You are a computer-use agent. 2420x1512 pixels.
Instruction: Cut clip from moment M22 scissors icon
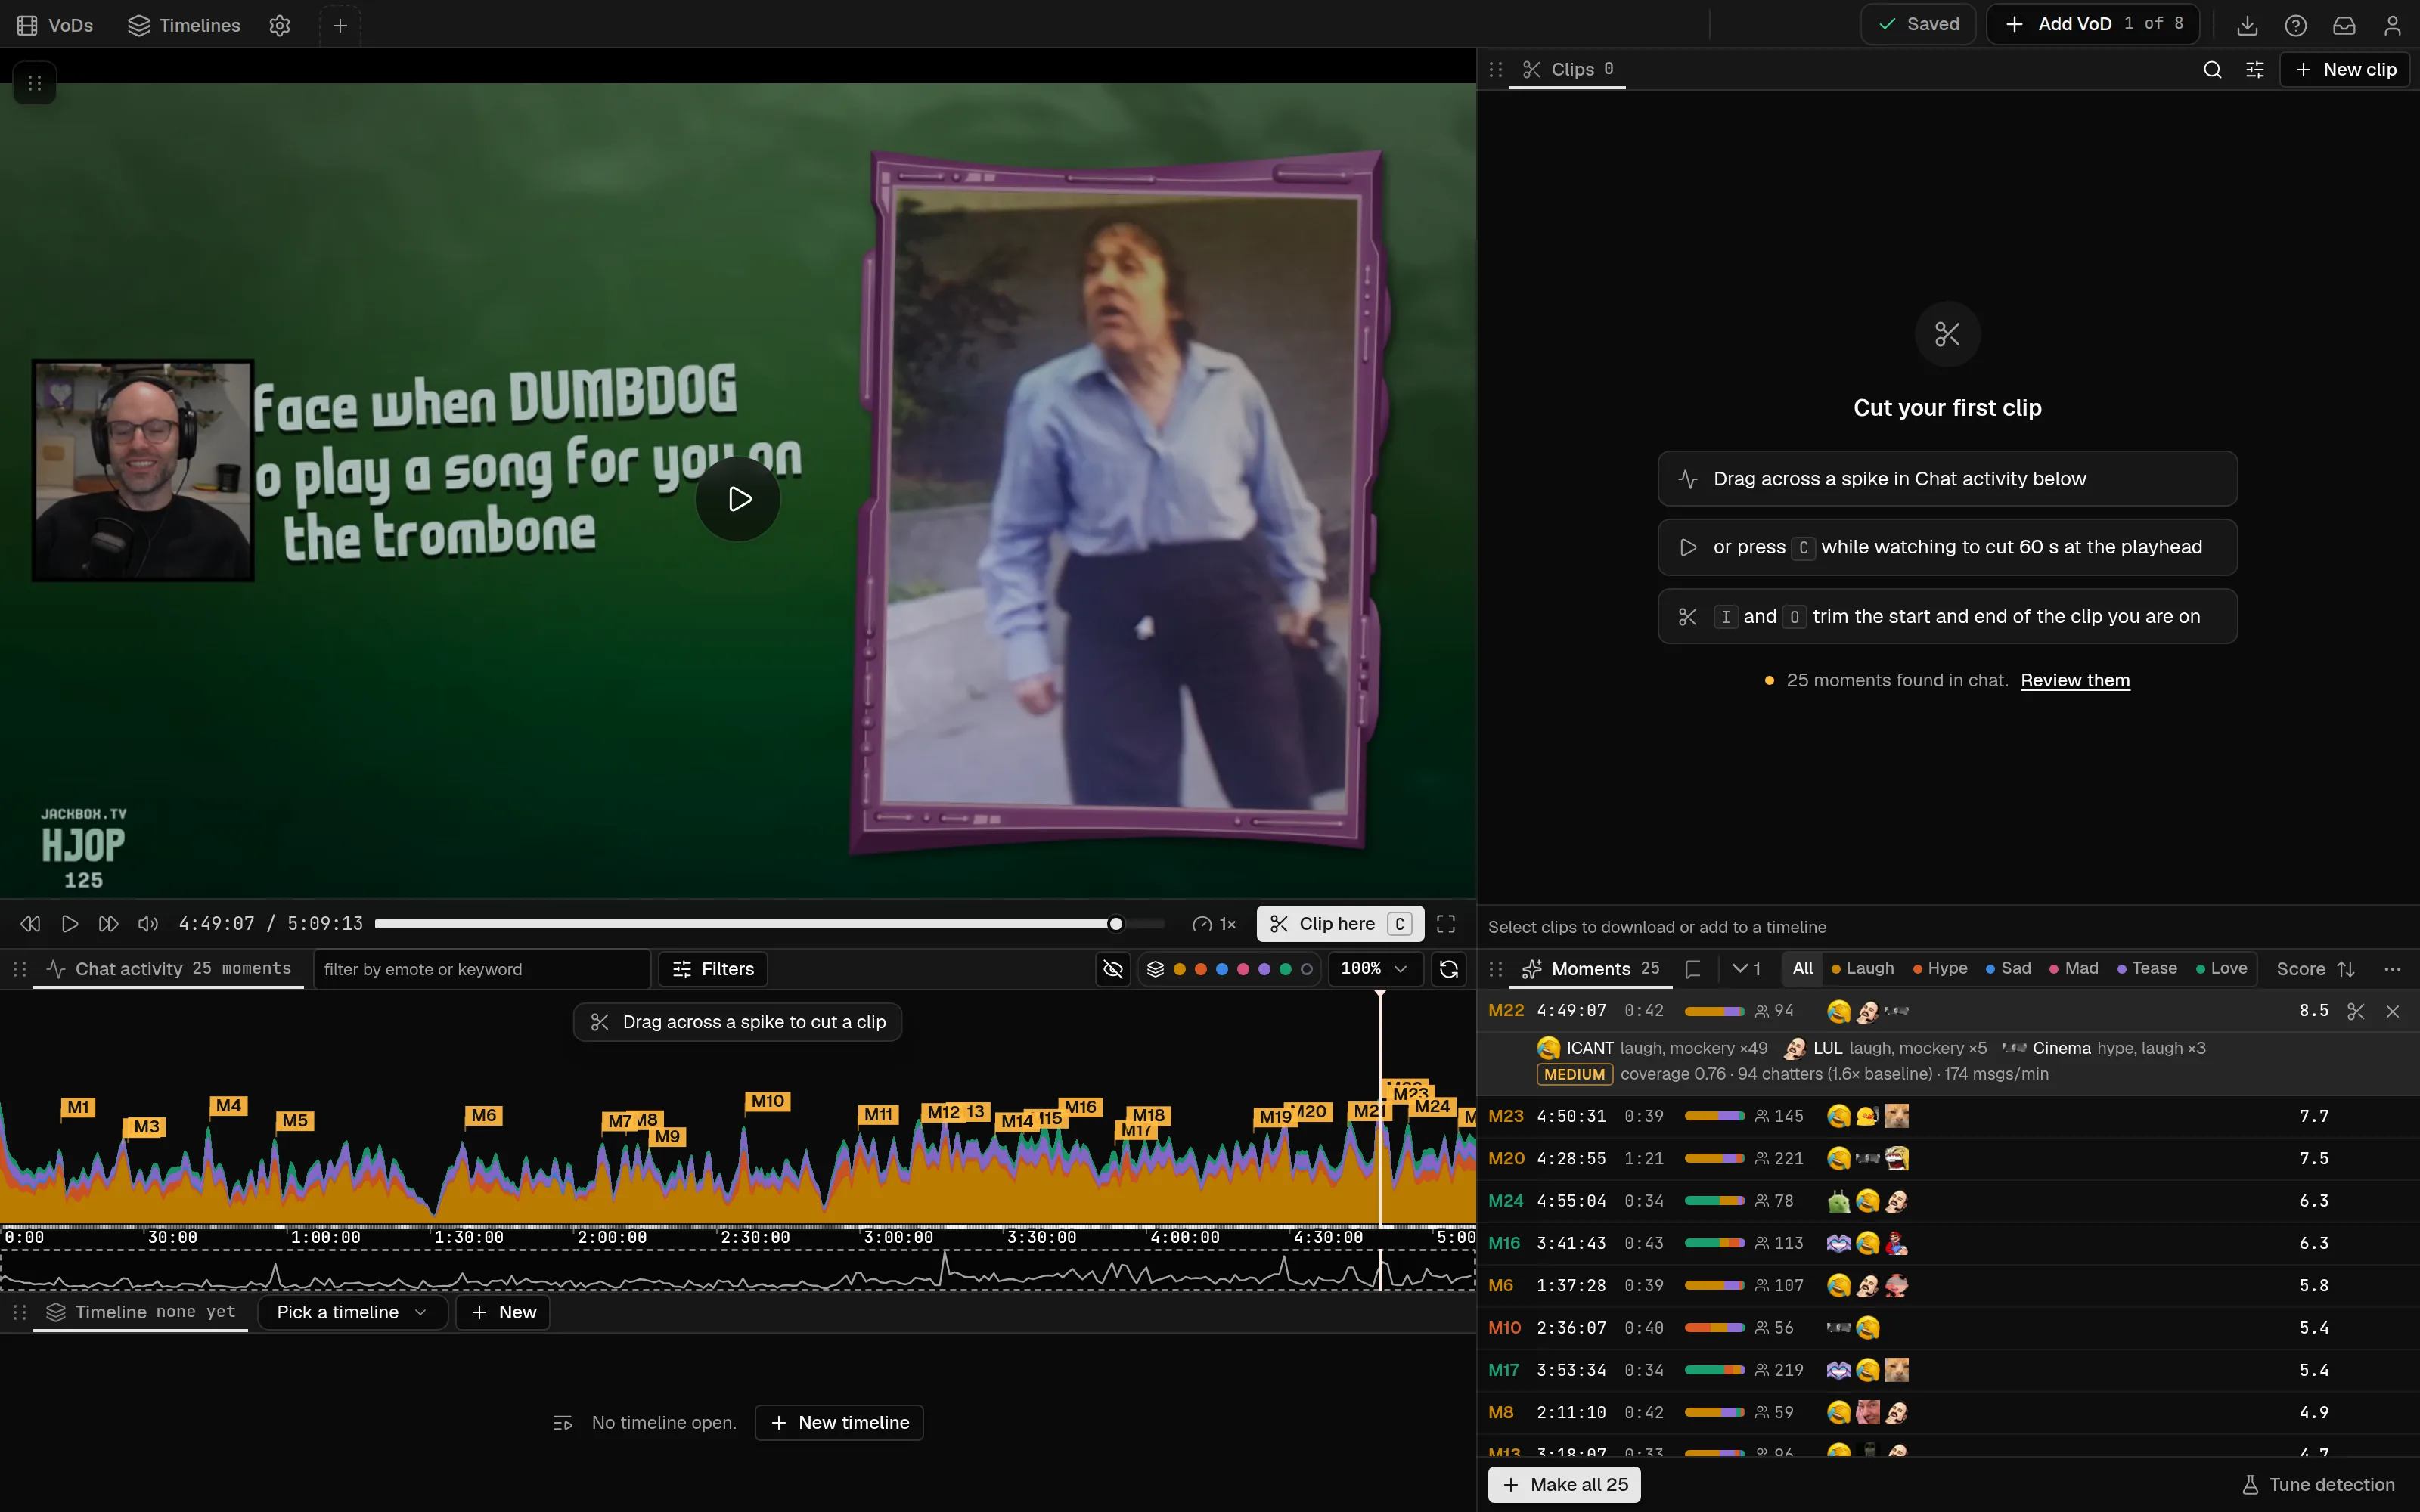2355,1011
